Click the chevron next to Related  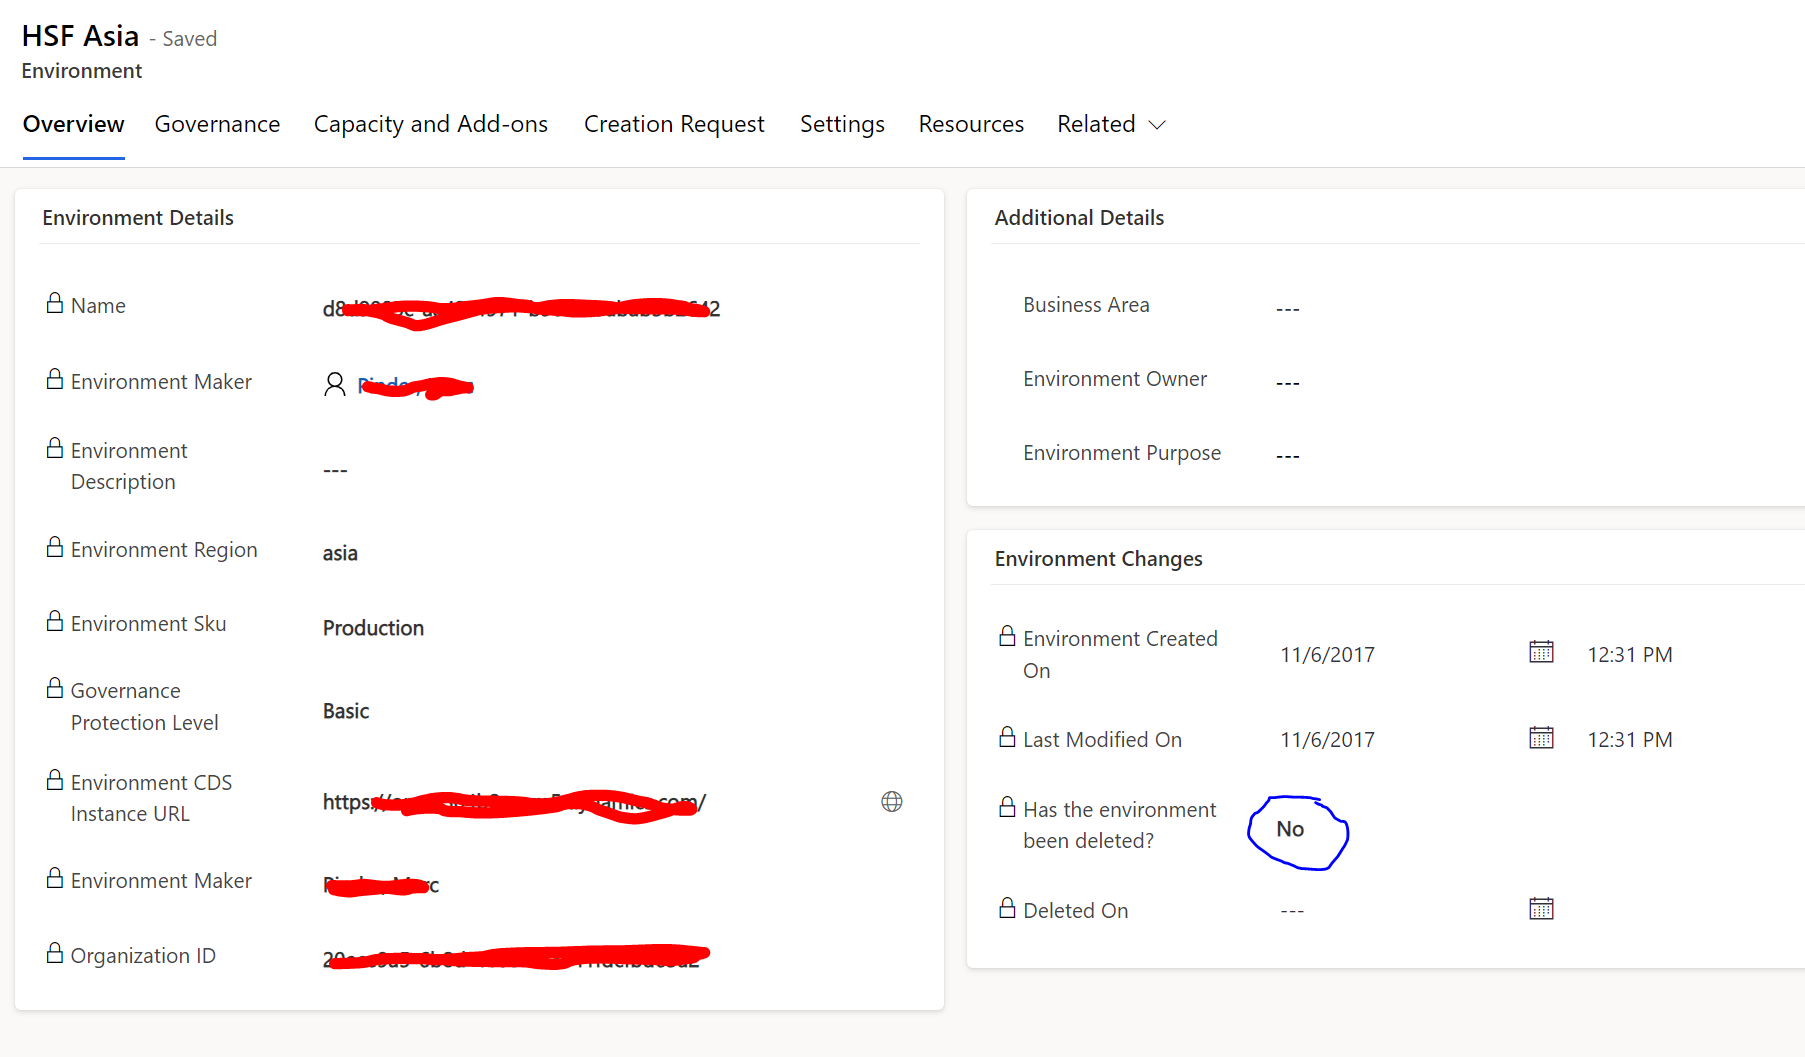(1157, 125)
